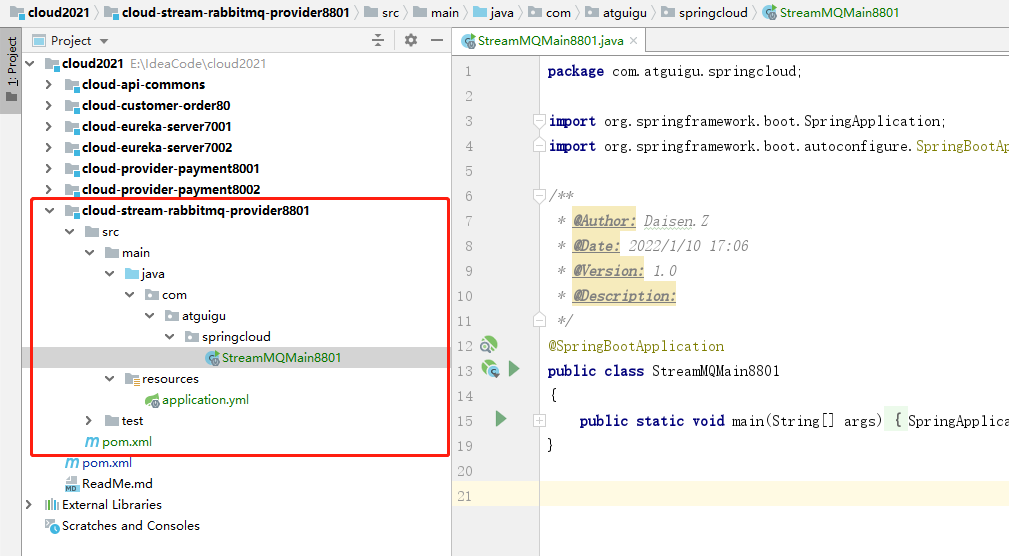The width and height of the screenshot is (1009, 556).
Task: Place cursor on the empty line 21
Action: point(774,496)
